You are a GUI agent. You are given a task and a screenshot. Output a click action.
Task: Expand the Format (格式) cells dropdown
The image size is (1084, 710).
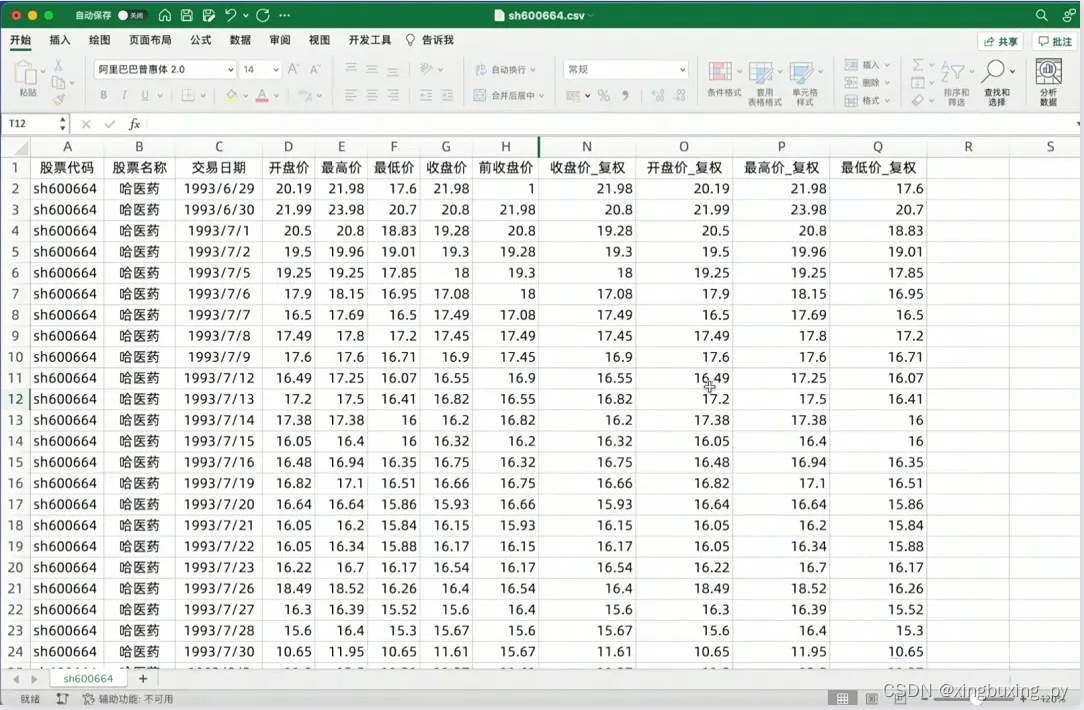tap(887, 101)
